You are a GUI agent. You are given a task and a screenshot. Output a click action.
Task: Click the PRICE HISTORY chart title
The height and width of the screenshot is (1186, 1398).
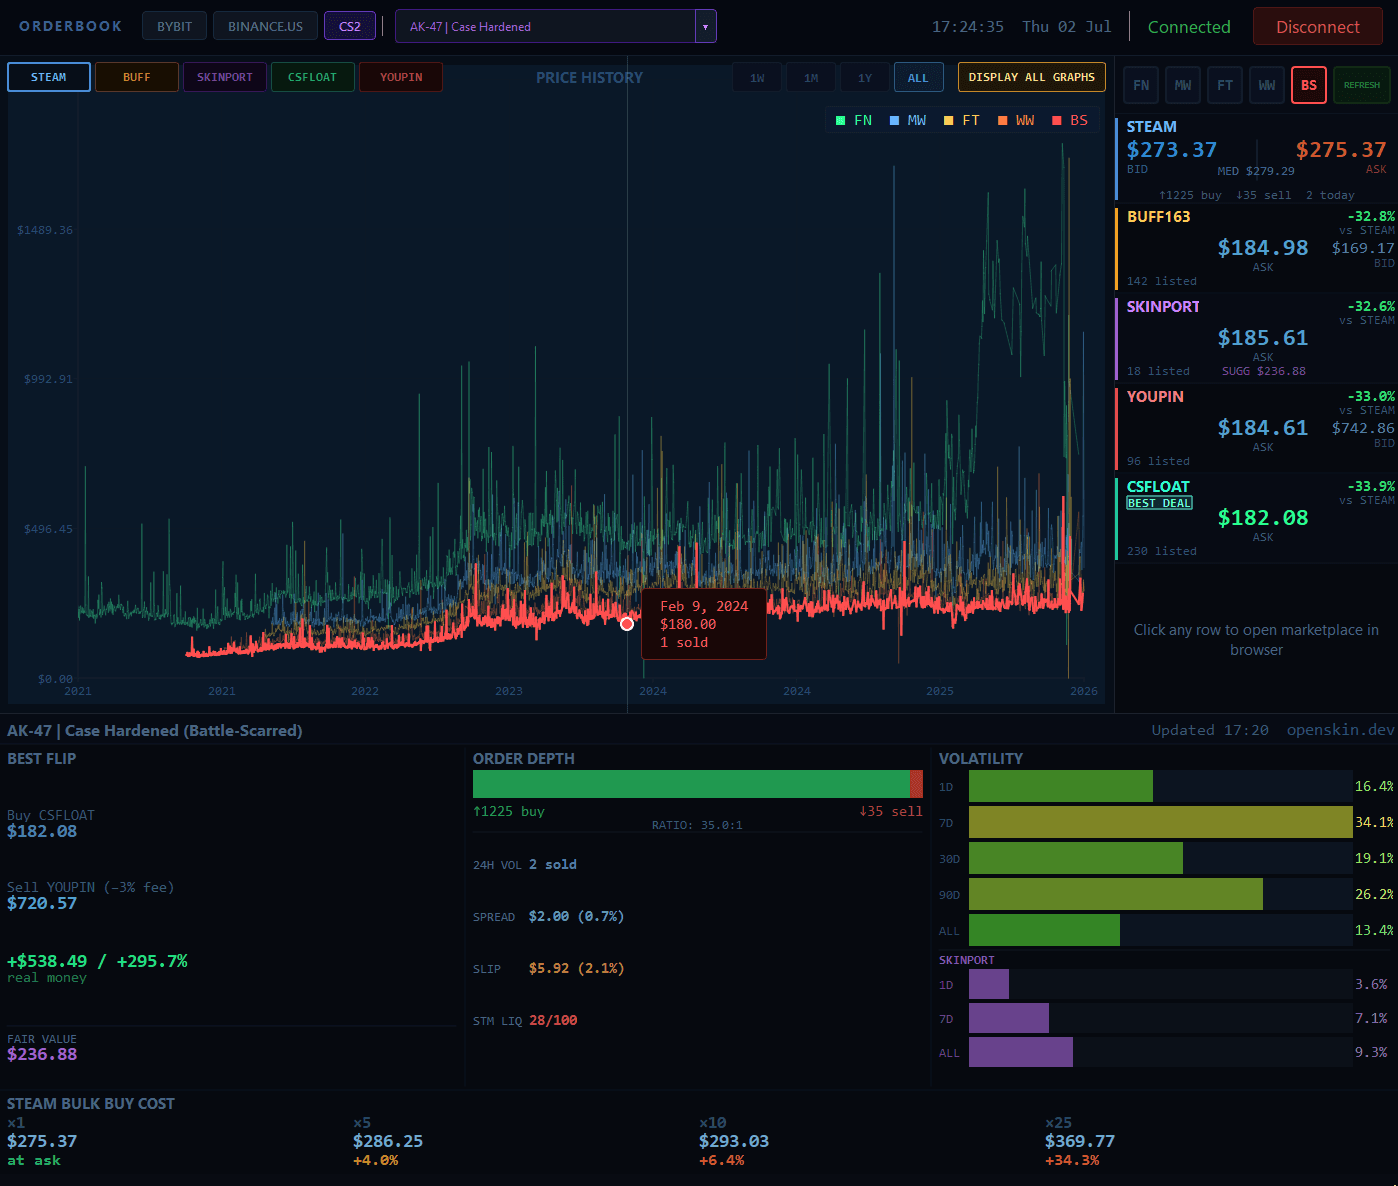tap(589, 77)
